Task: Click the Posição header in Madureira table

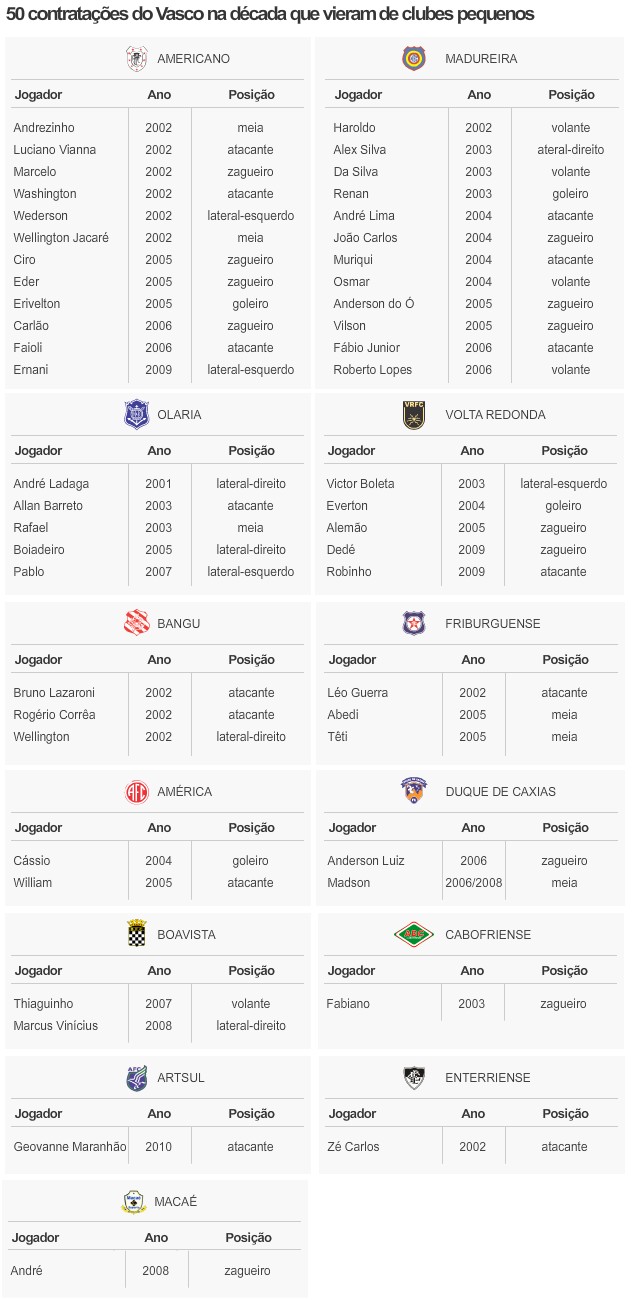Action: [571, 95]
